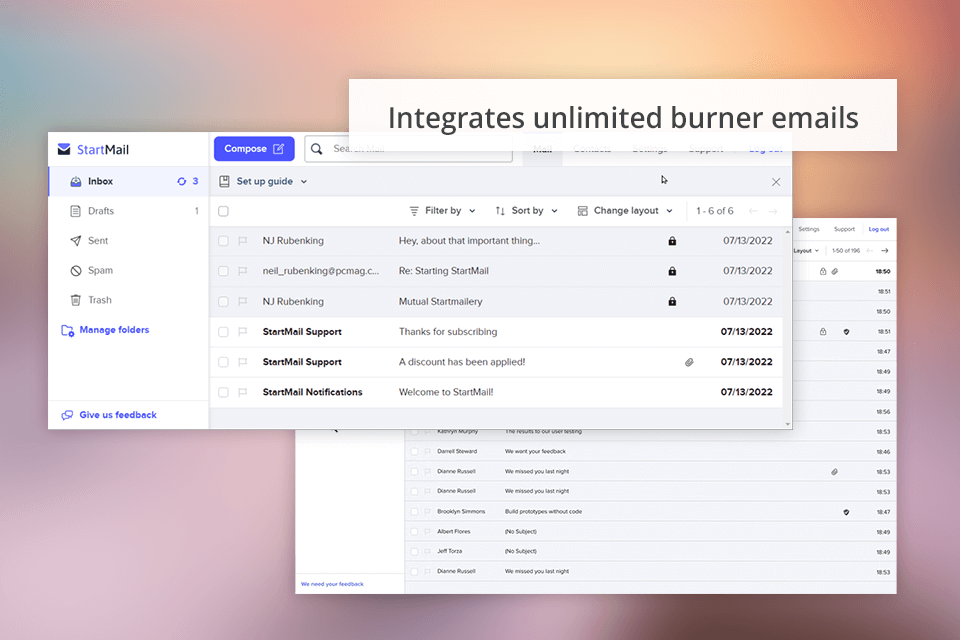Click 'We need your feedback' in back window

pos(332,584)
